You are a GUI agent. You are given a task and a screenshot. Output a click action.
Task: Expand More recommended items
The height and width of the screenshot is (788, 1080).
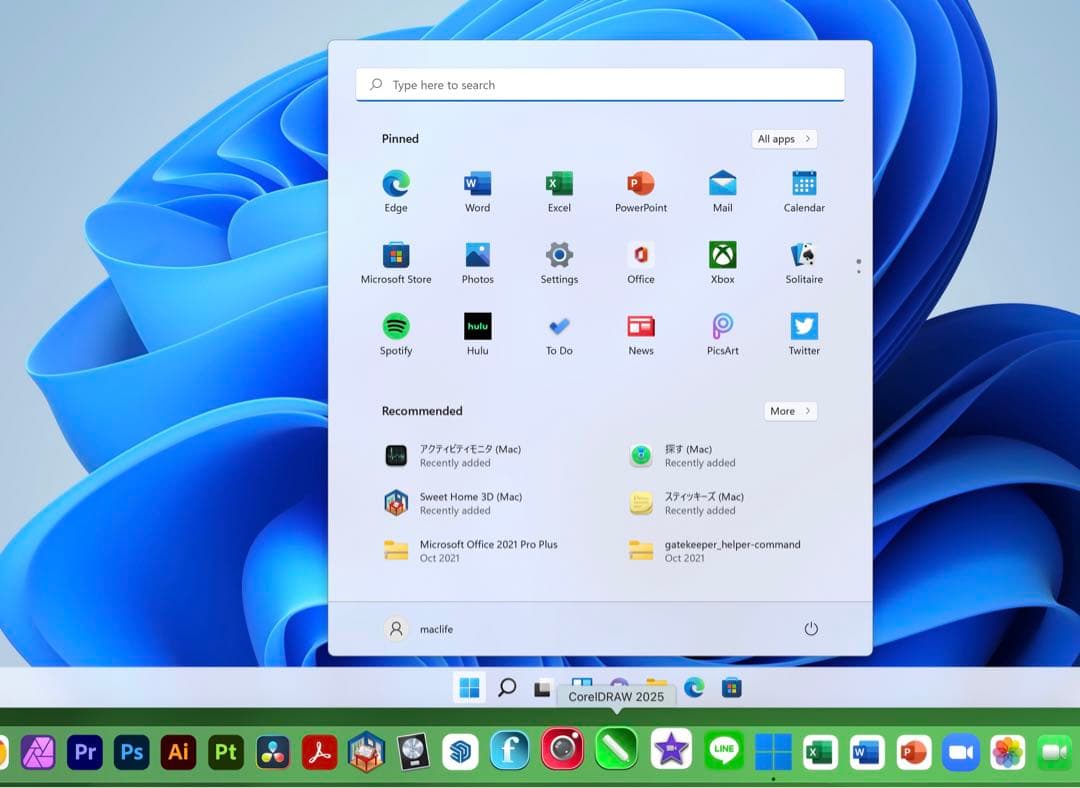click(x=790, y=411)
